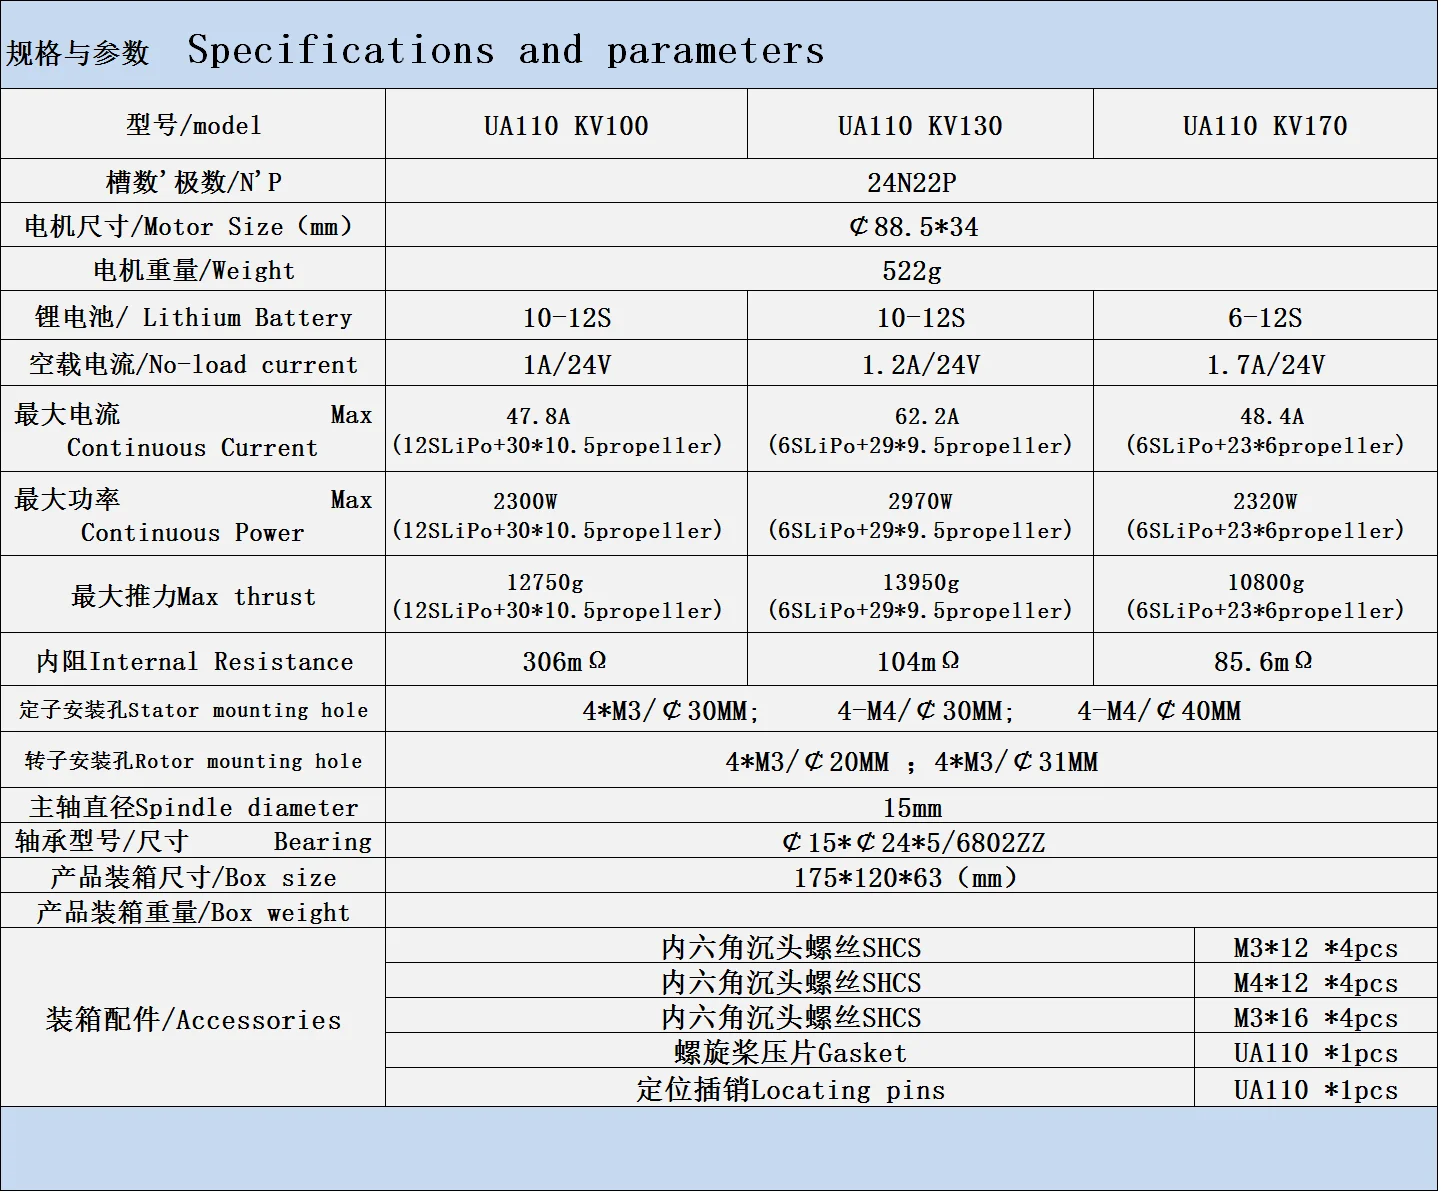The height and width of the screenshot is (1193, 1441).
Task: Select the "13950g" thrust value
Action: point(921,582)
